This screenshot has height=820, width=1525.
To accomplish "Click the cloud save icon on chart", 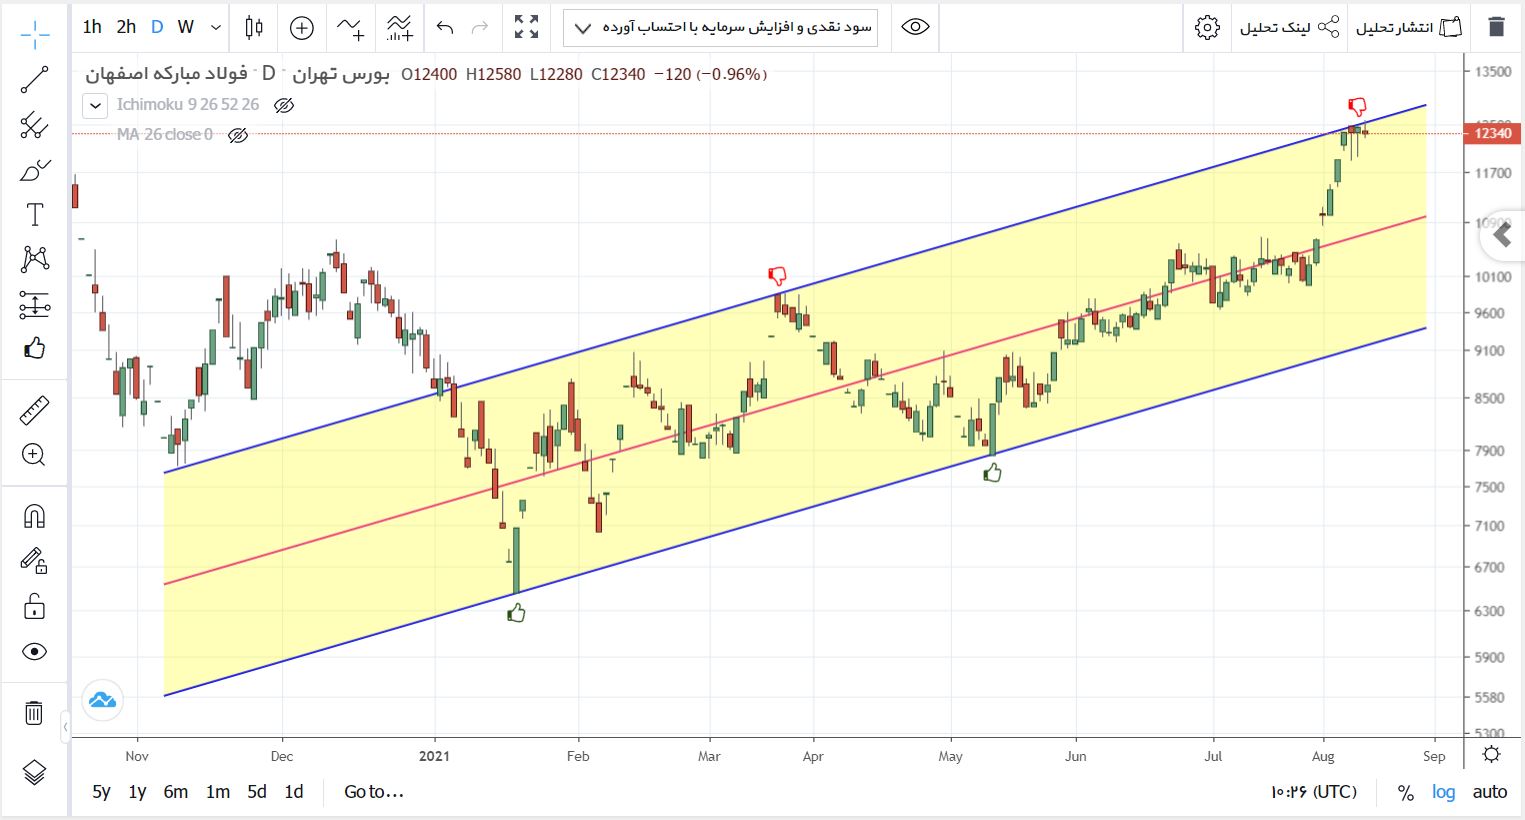I will 103,700.
